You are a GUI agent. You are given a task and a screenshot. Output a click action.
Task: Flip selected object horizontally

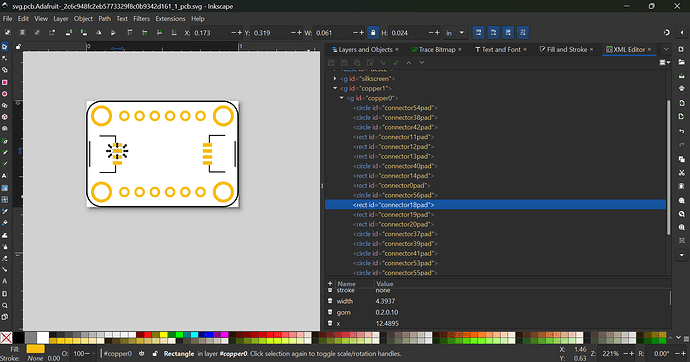pos(99,33)
